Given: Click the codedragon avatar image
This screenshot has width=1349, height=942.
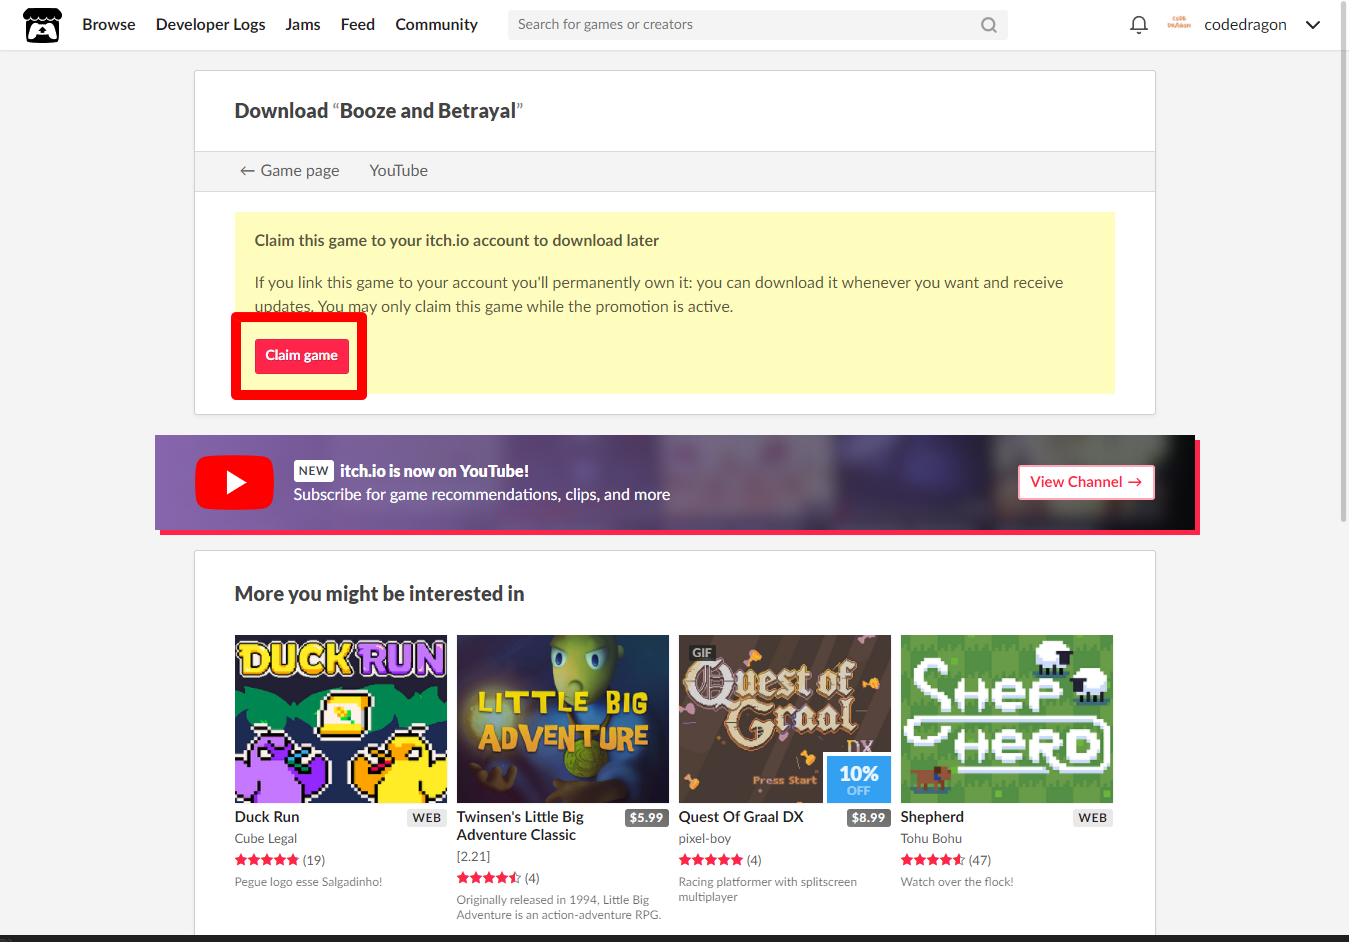Looking at the screenshot, I should pyautogui.click(x=1179, y=24).
